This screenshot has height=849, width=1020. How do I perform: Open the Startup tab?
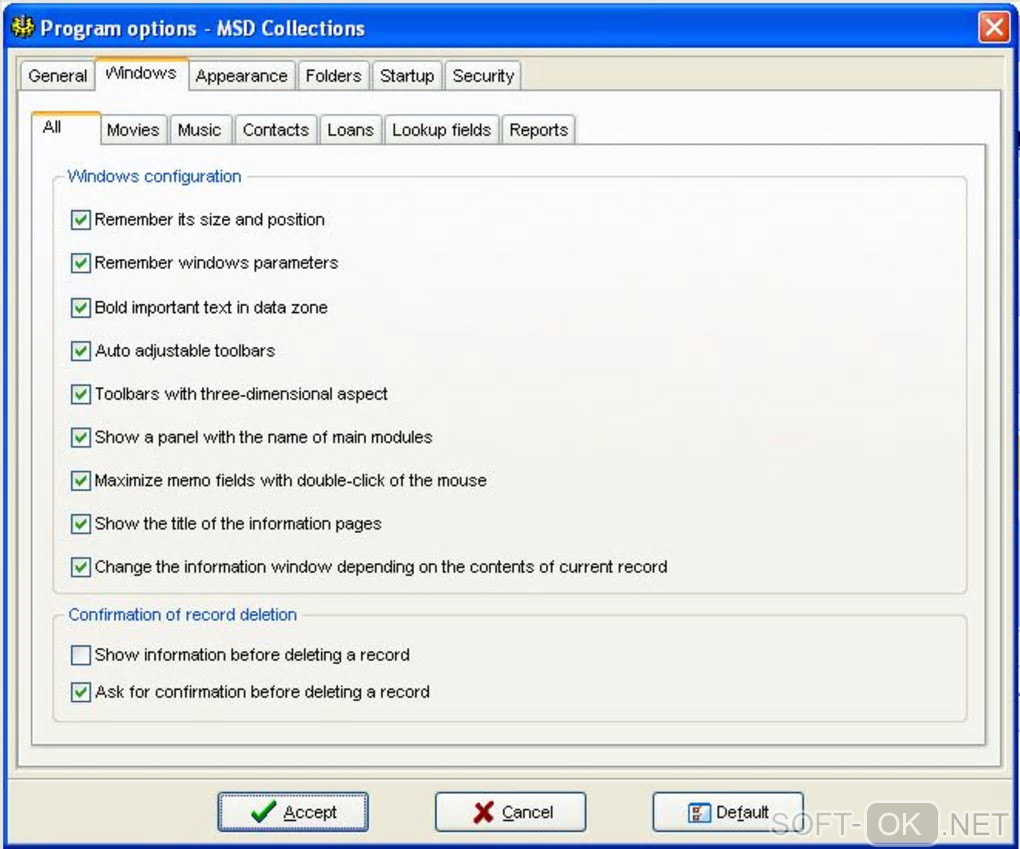[x=407, y=76]
